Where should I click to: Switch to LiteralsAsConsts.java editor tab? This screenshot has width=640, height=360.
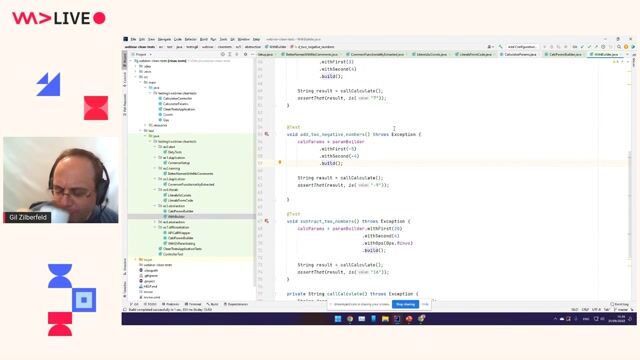click(431, 54)
